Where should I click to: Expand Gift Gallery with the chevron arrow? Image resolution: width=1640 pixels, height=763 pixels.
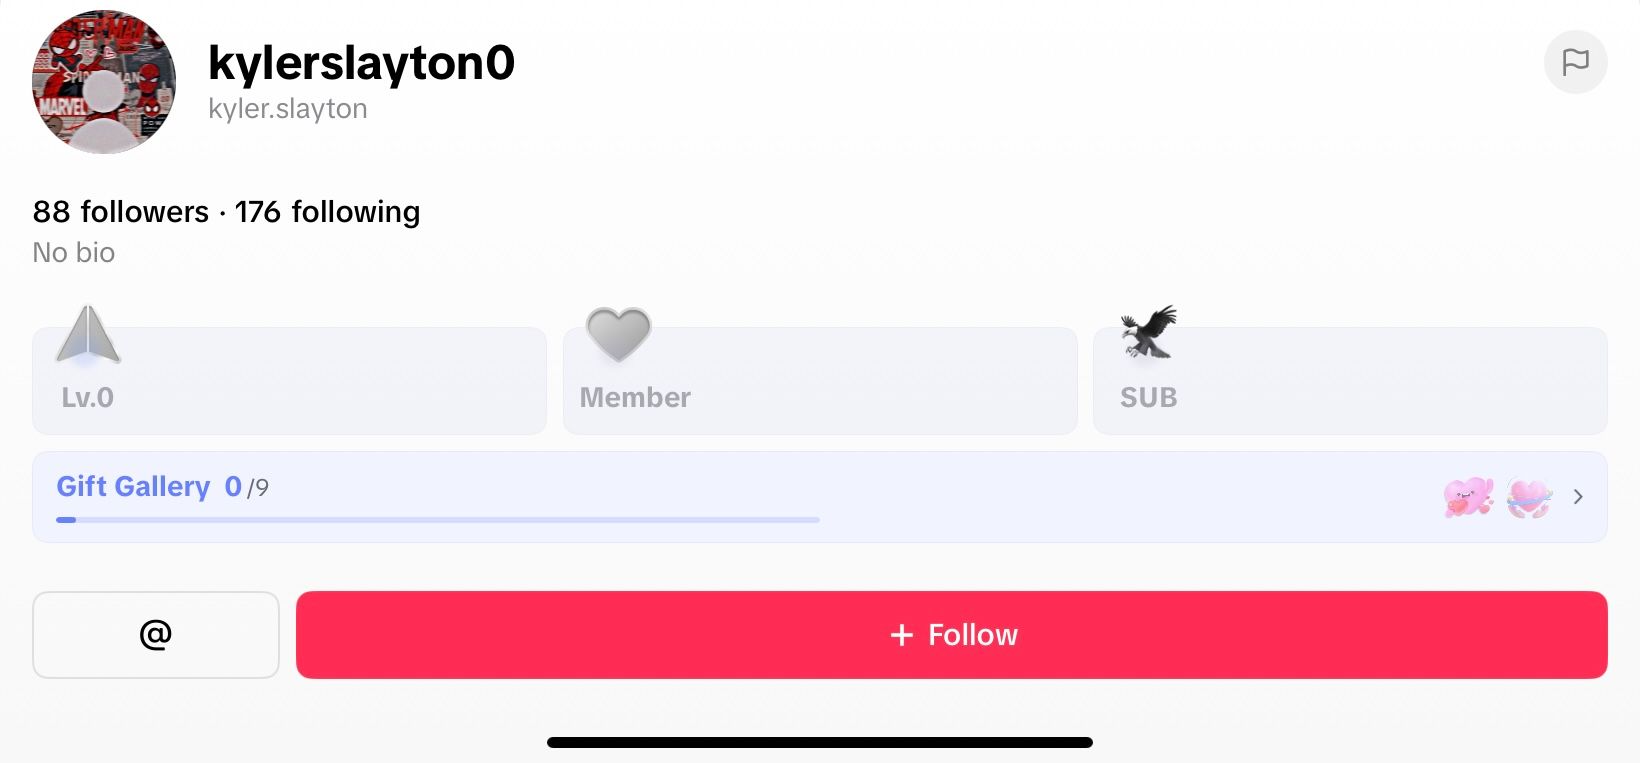coord(1578,497)
